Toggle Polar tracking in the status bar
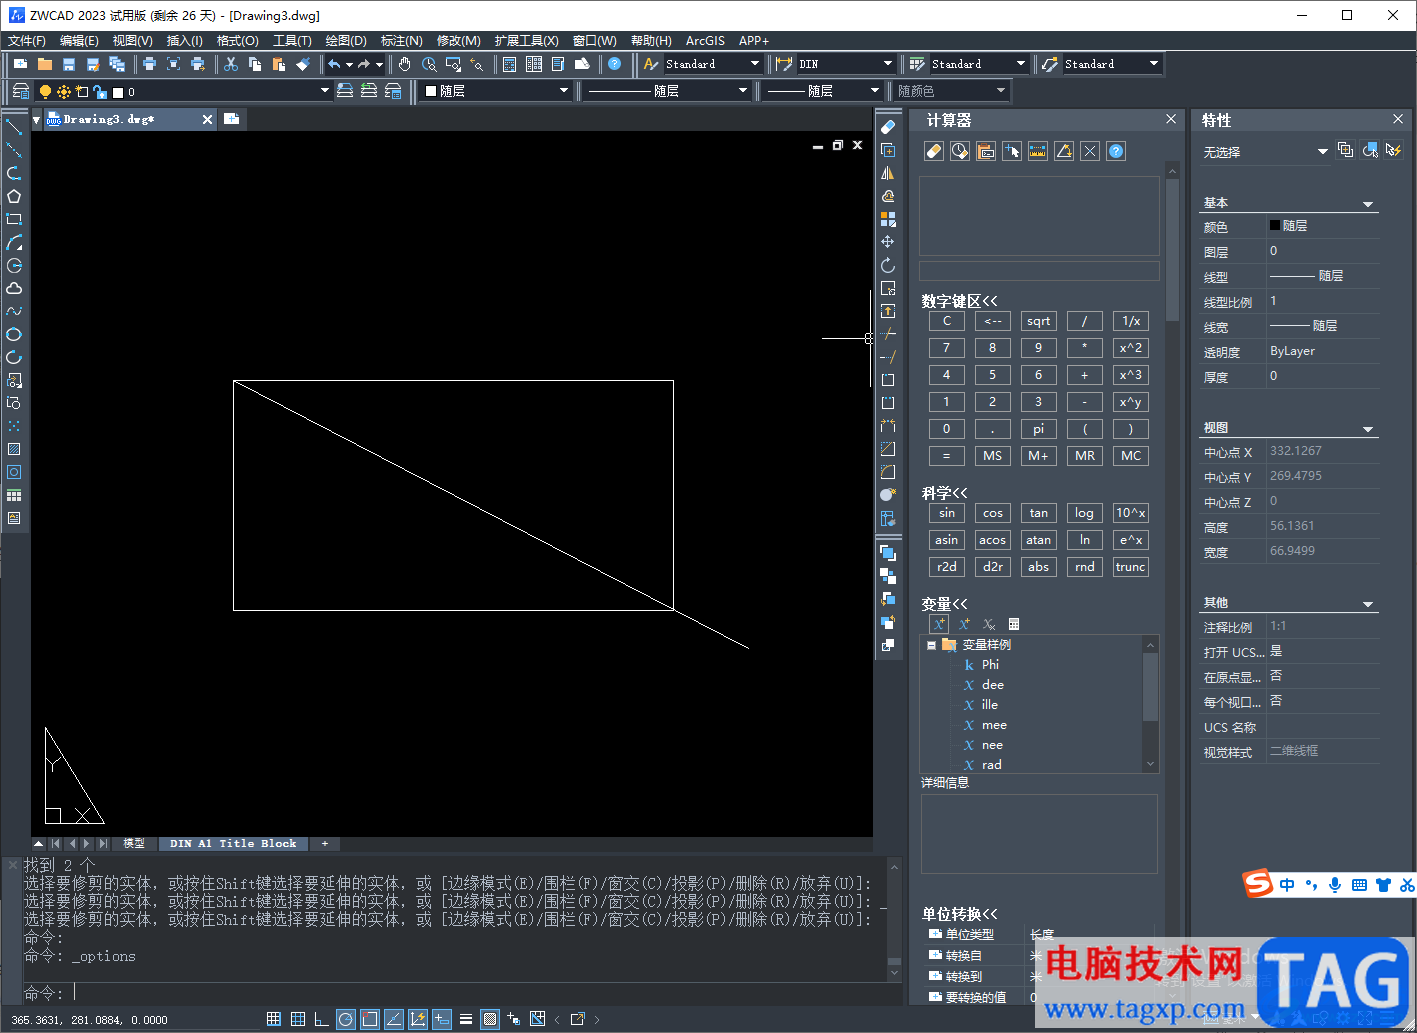 (345, 1019)
